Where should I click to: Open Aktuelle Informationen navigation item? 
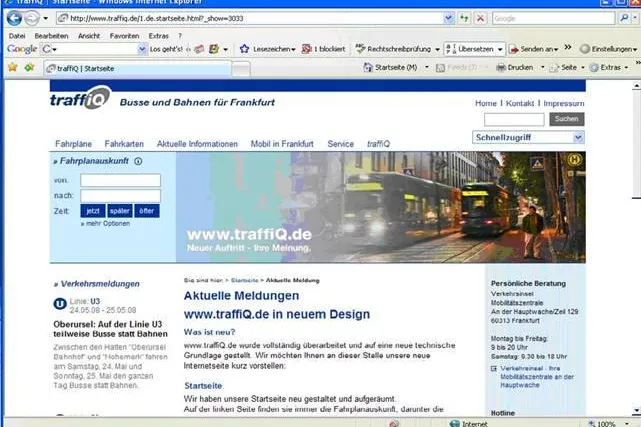pos(197,144)
